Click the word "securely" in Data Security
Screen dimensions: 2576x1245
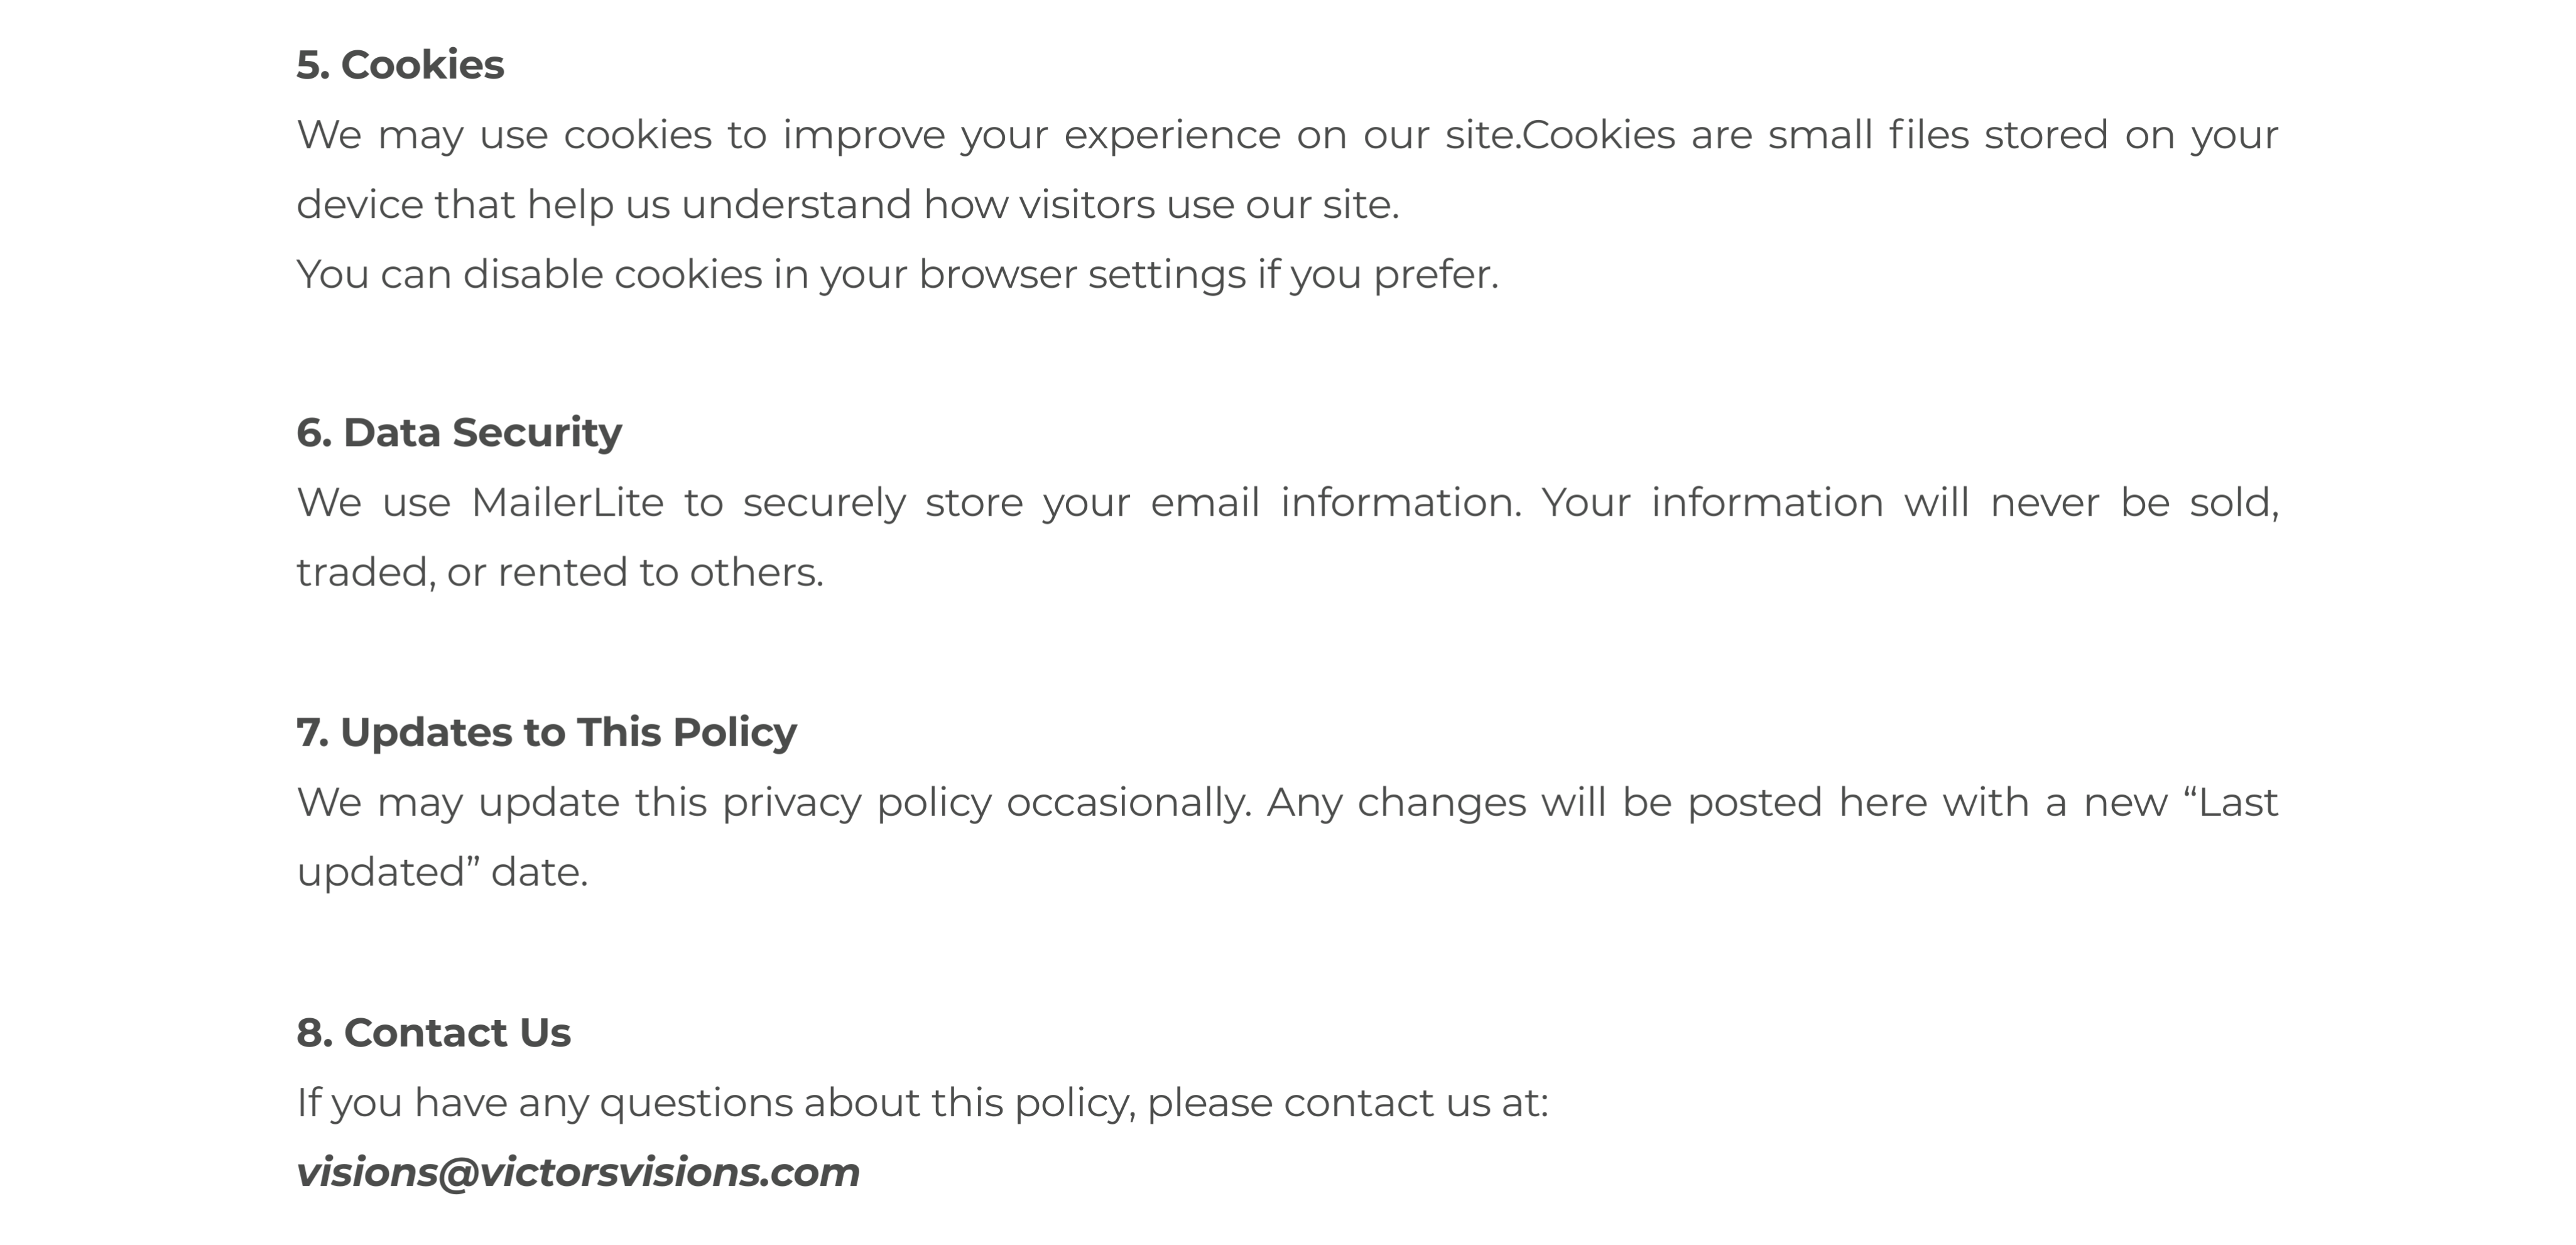[824, 503]
